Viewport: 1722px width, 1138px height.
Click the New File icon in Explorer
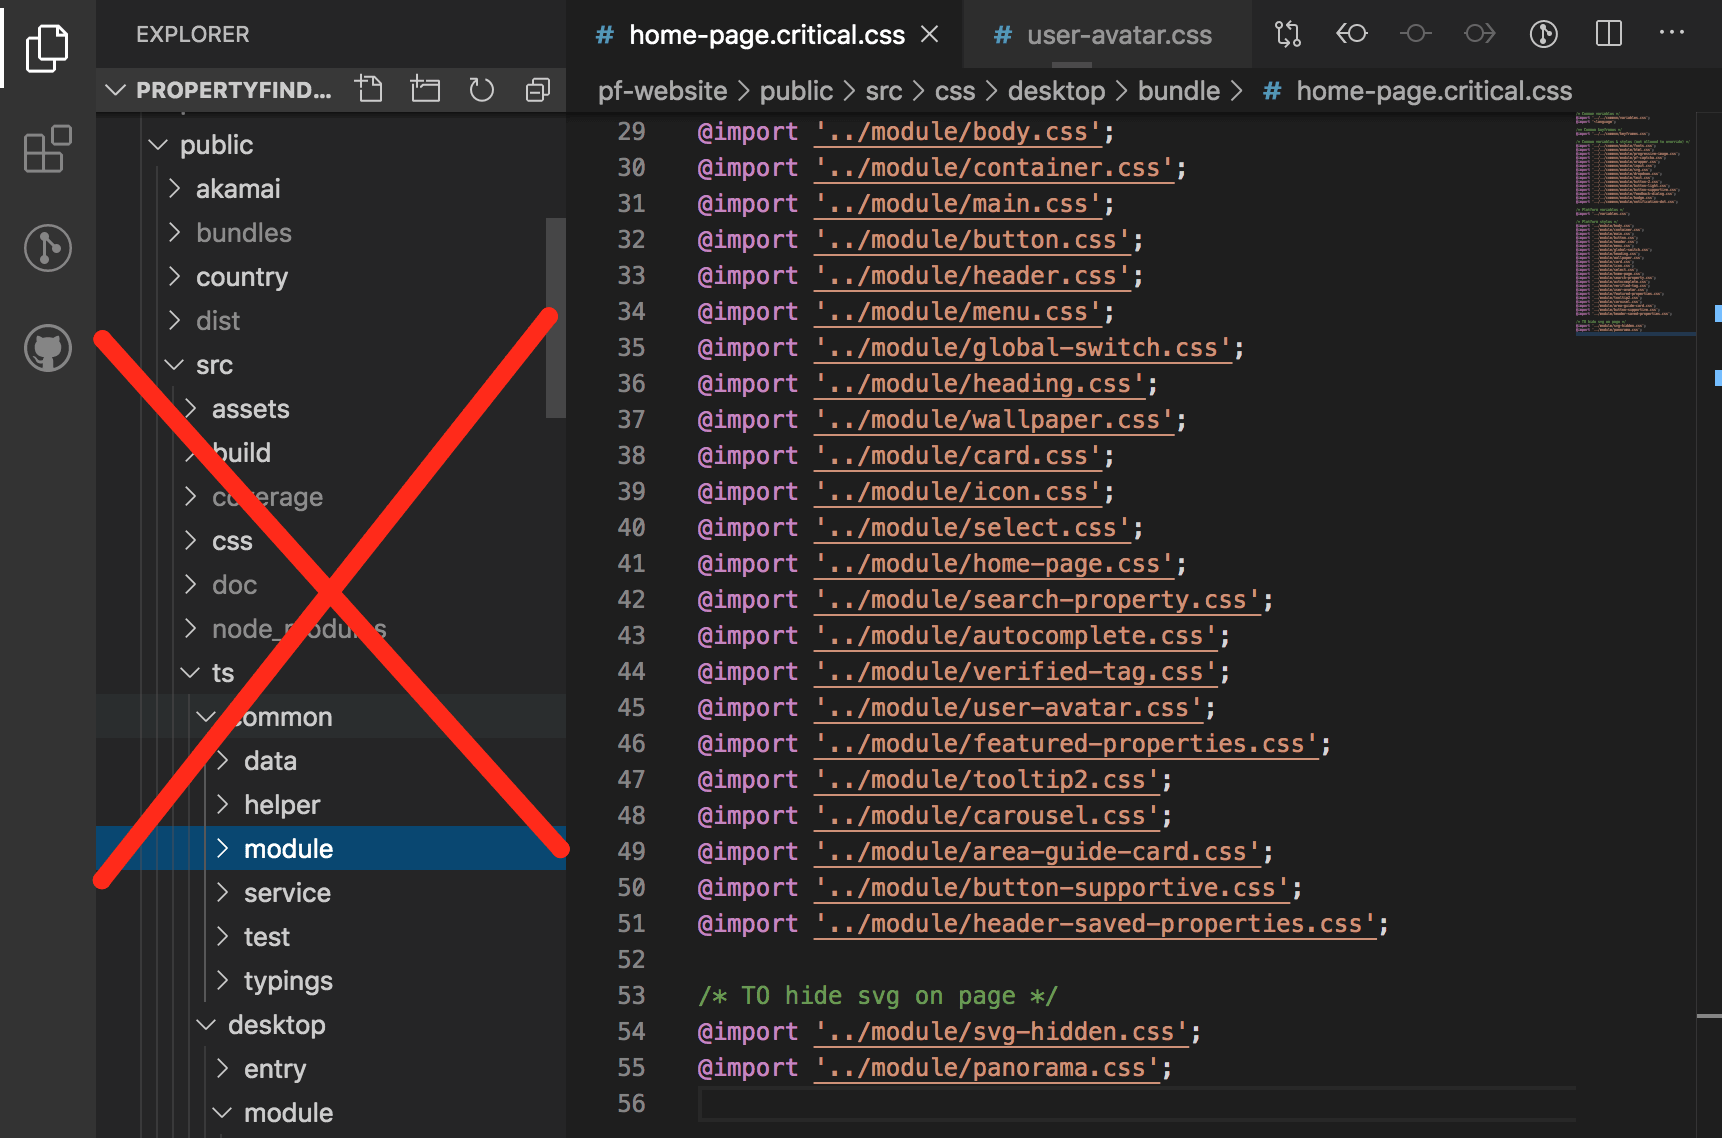(369, 90)
